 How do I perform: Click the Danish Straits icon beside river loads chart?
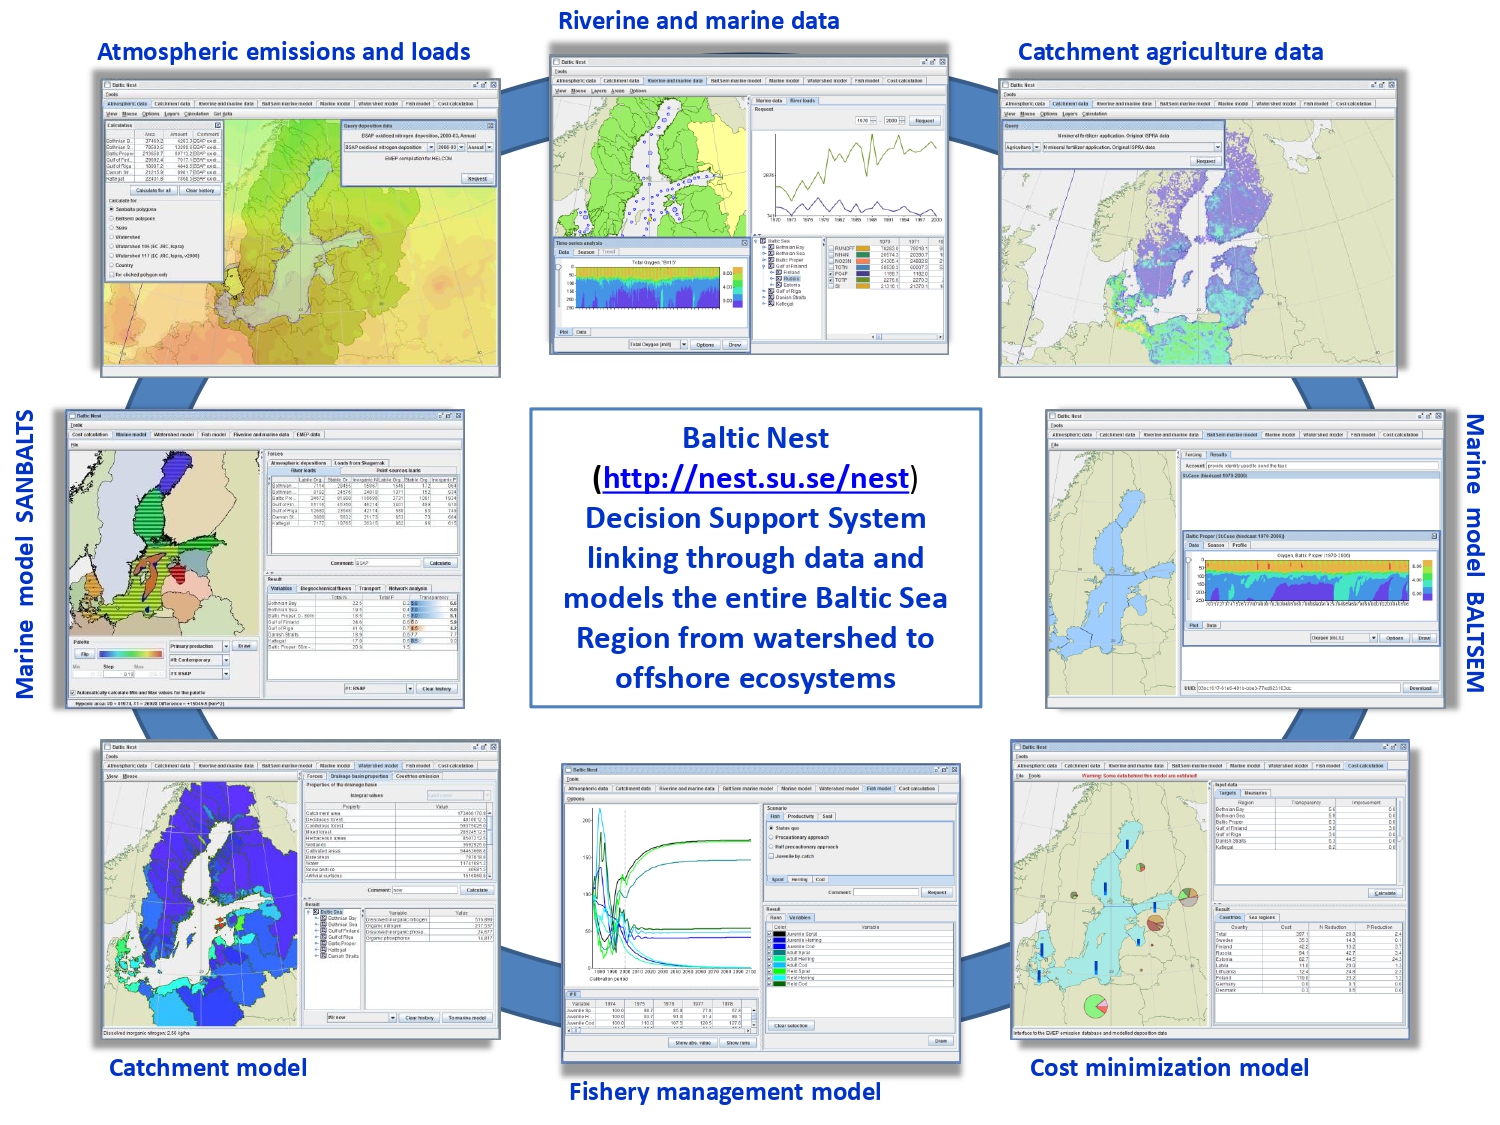(x=771, y=297)
